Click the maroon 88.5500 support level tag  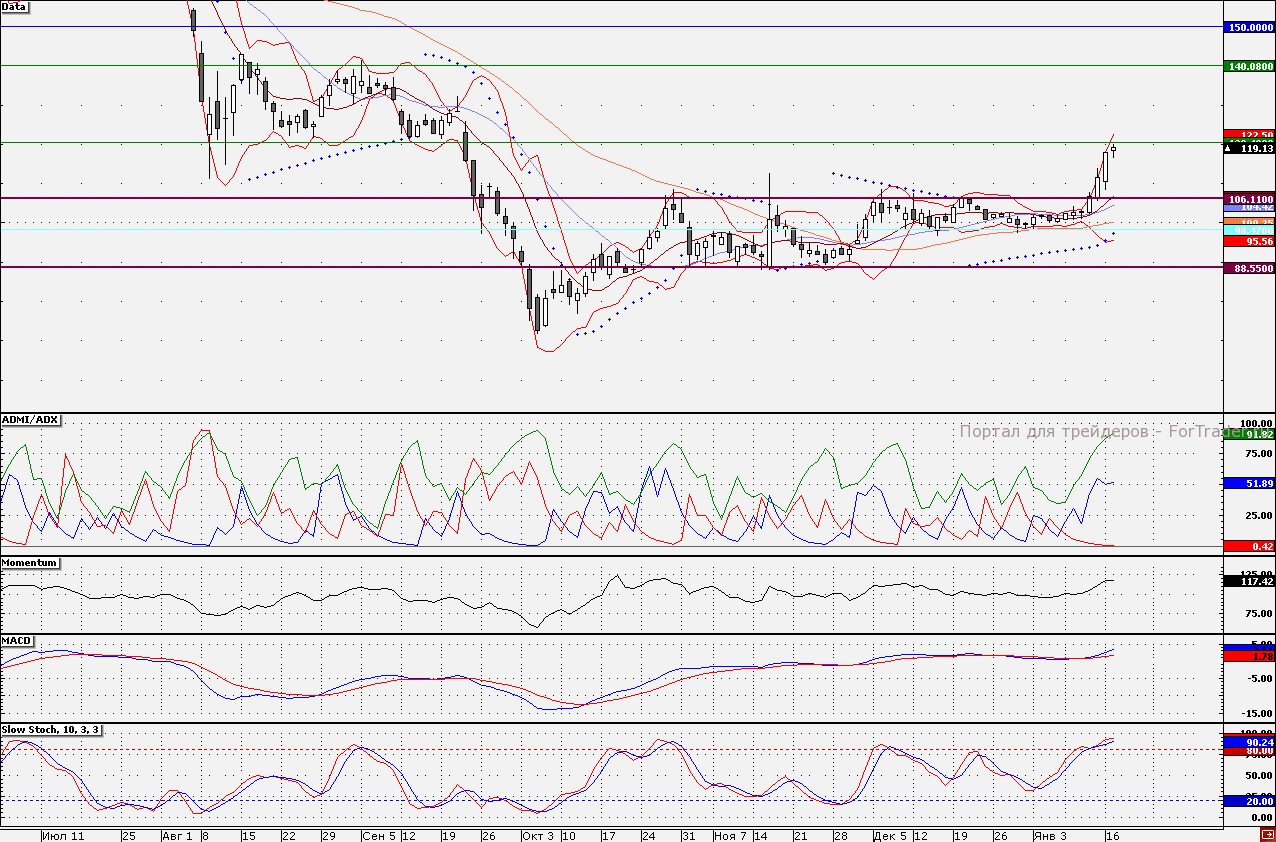click(x=1249, y=268)
